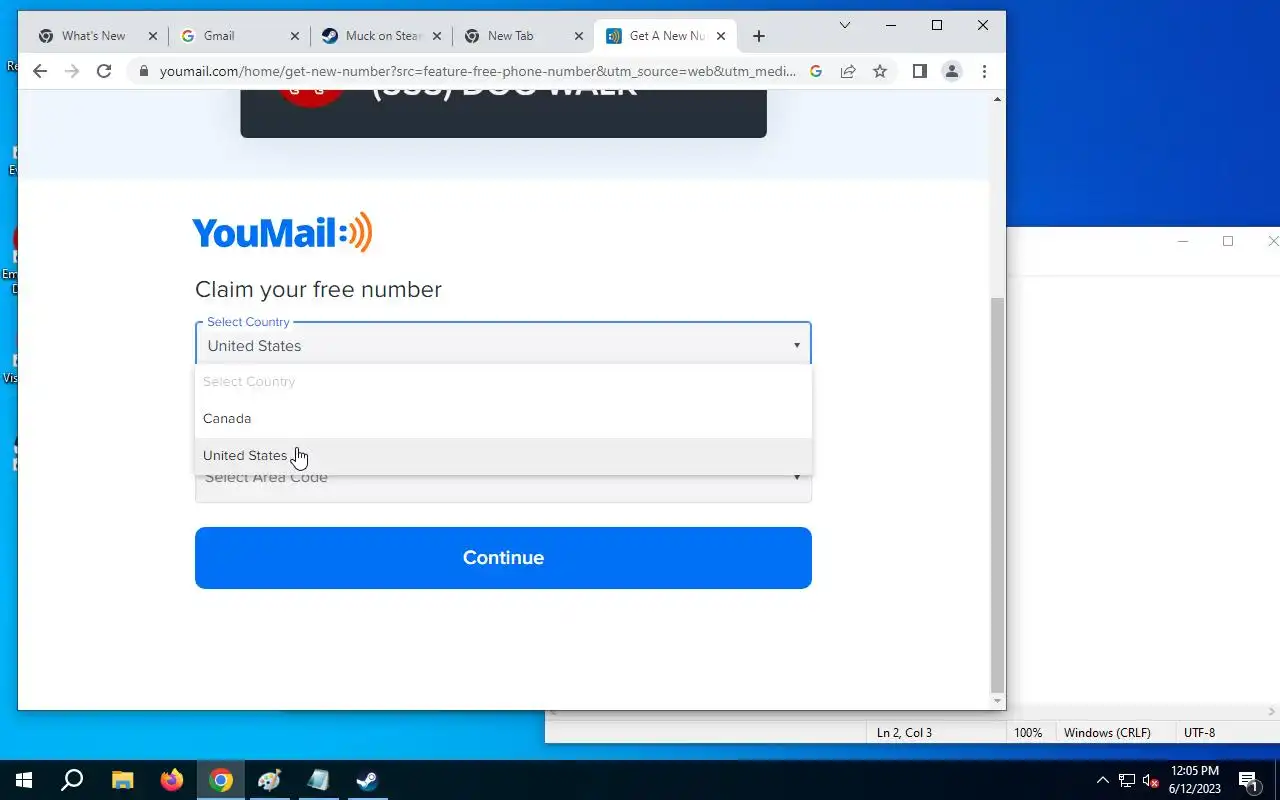The image size is (1280, 800).
Task: Click the UTF-8 encoding label in Notepad
Action: click(x=1199, y=733)
